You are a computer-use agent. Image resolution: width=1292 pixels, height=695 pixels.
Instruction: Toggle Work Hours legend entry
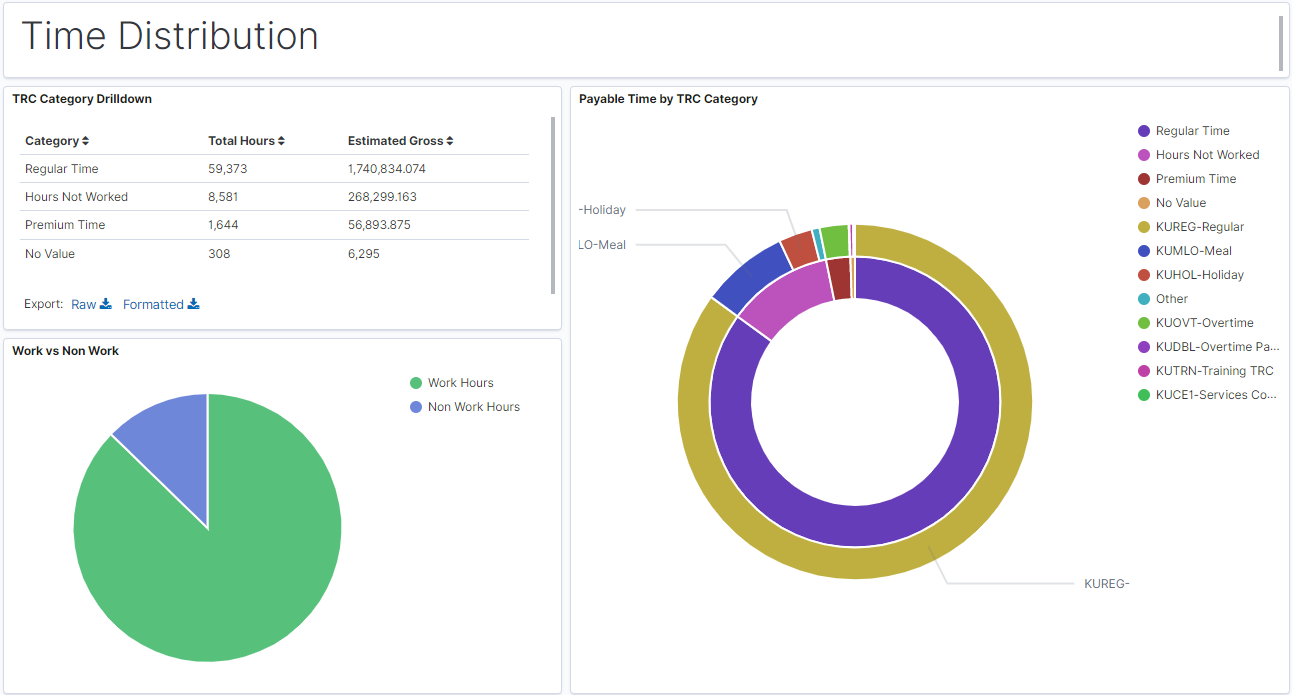pyautogui.click(x=452, y=383)
